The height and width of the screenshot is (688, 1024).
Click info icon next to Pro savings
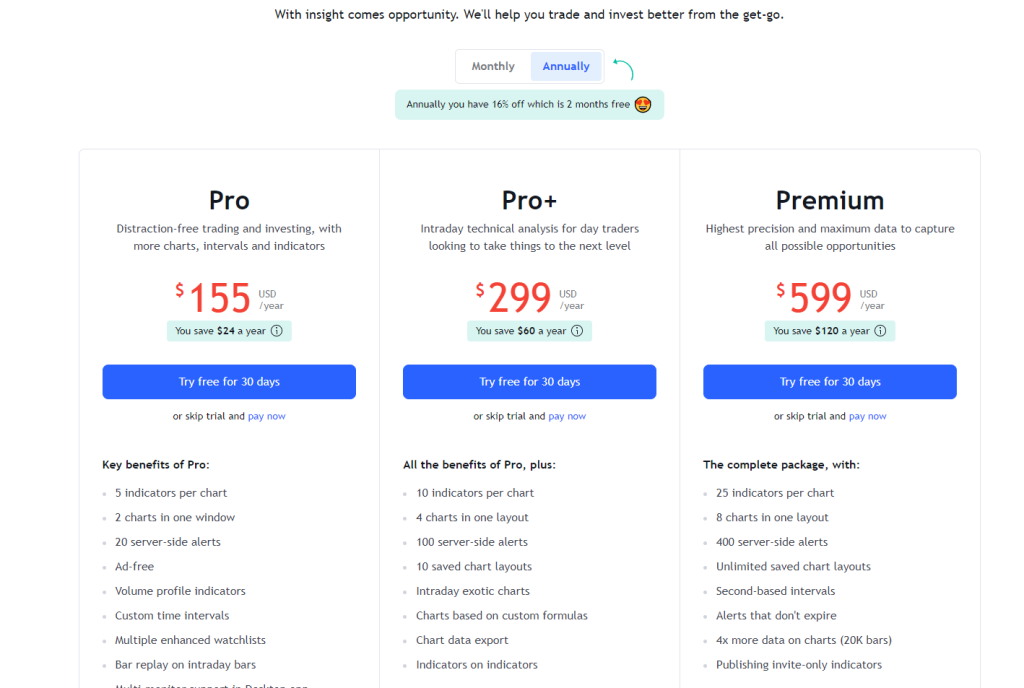(x=277, y=331)
